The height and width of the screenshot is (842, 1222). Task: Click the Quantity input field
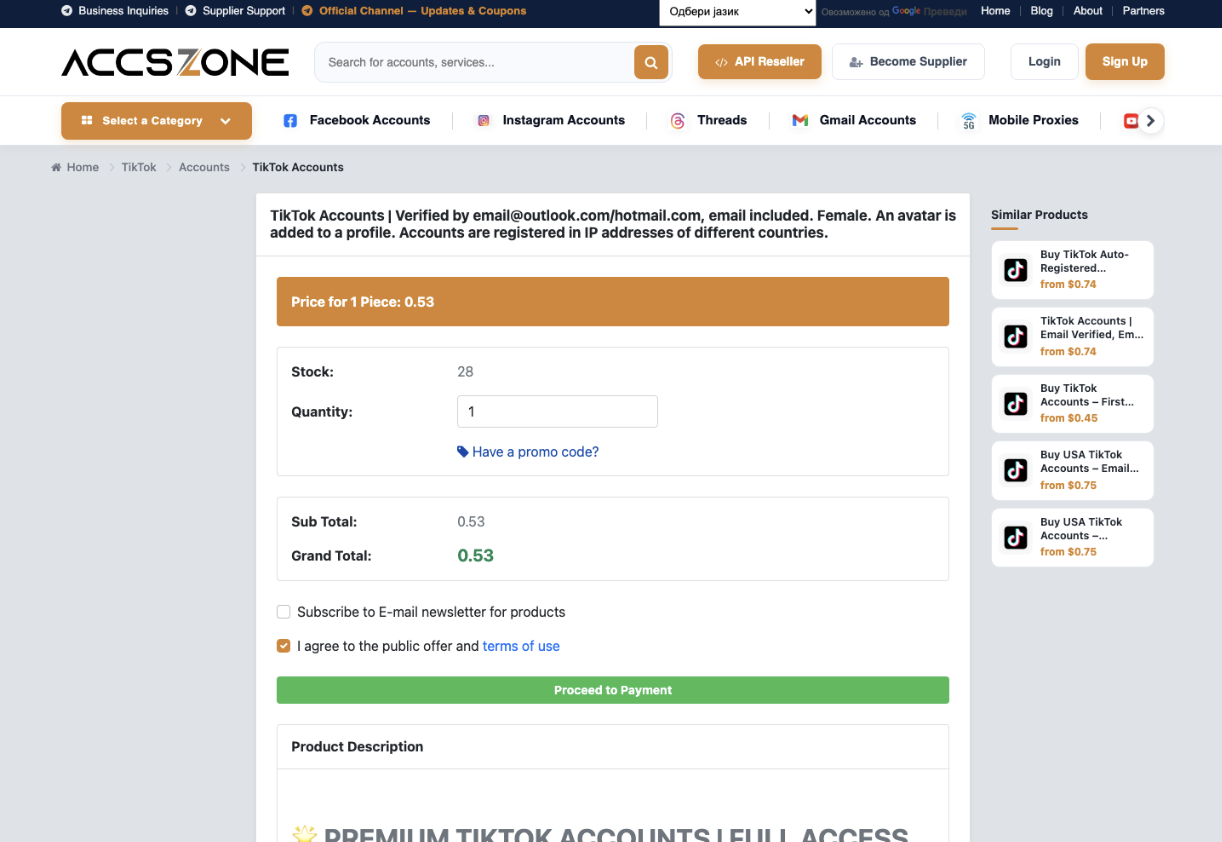click(557, 412)
